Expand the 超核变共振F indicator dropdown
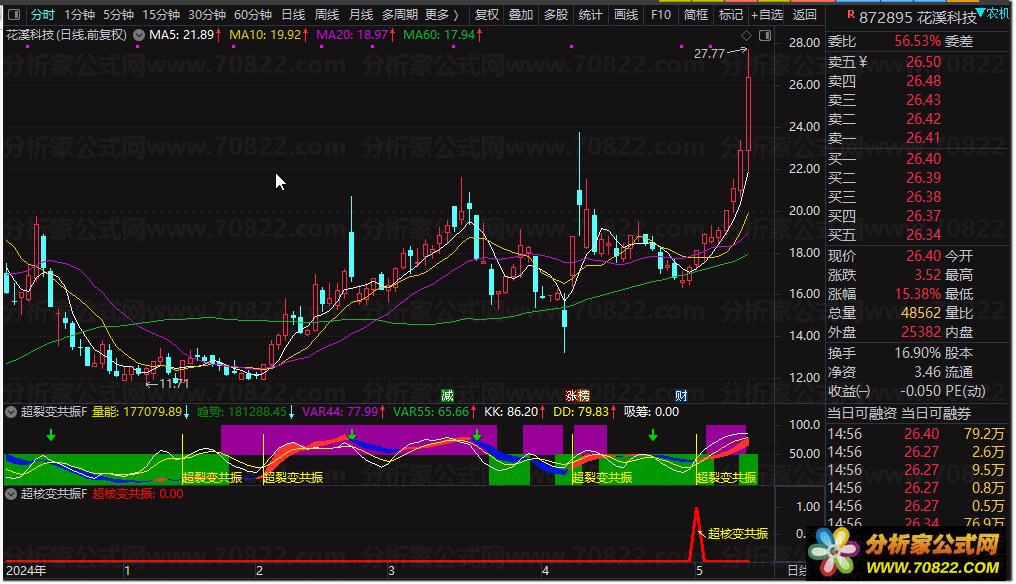This screenshot has height=584, width=1016. [x=11, y=494]
